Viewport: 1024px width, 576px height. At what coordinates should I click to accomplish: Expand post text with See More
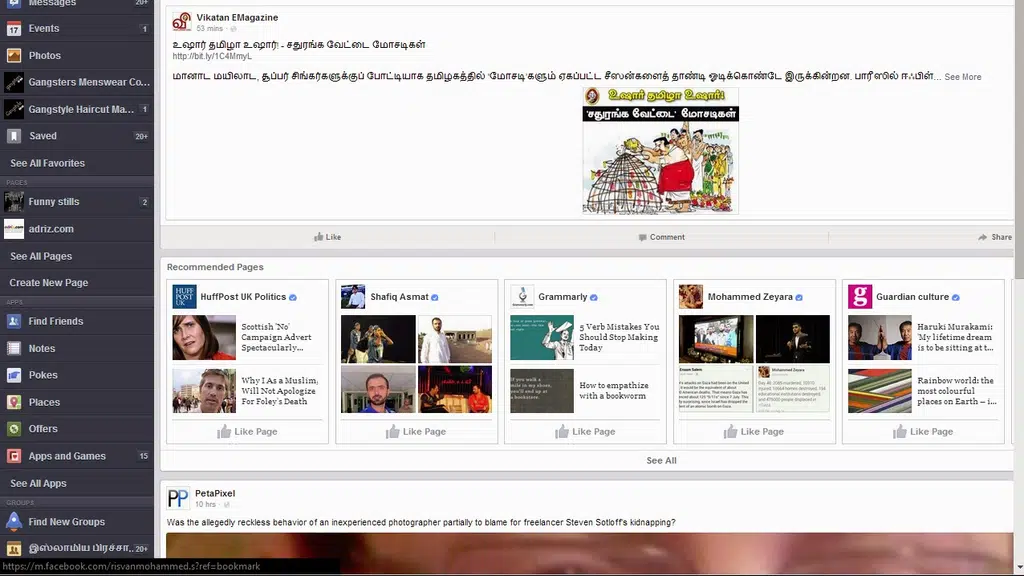(x=963, y=77)
